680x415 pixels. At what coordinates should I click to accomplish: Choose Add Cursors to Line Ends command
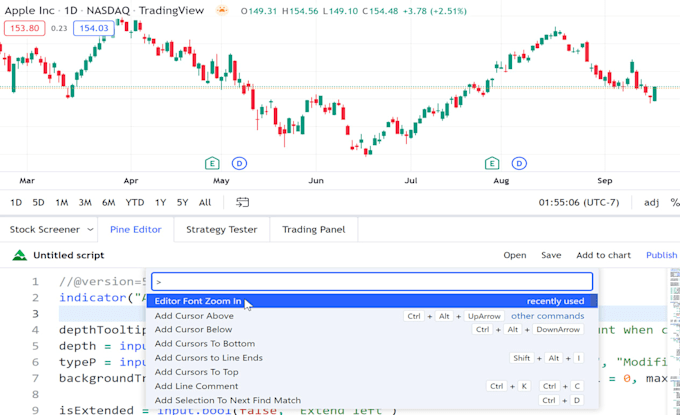(372, 358)
